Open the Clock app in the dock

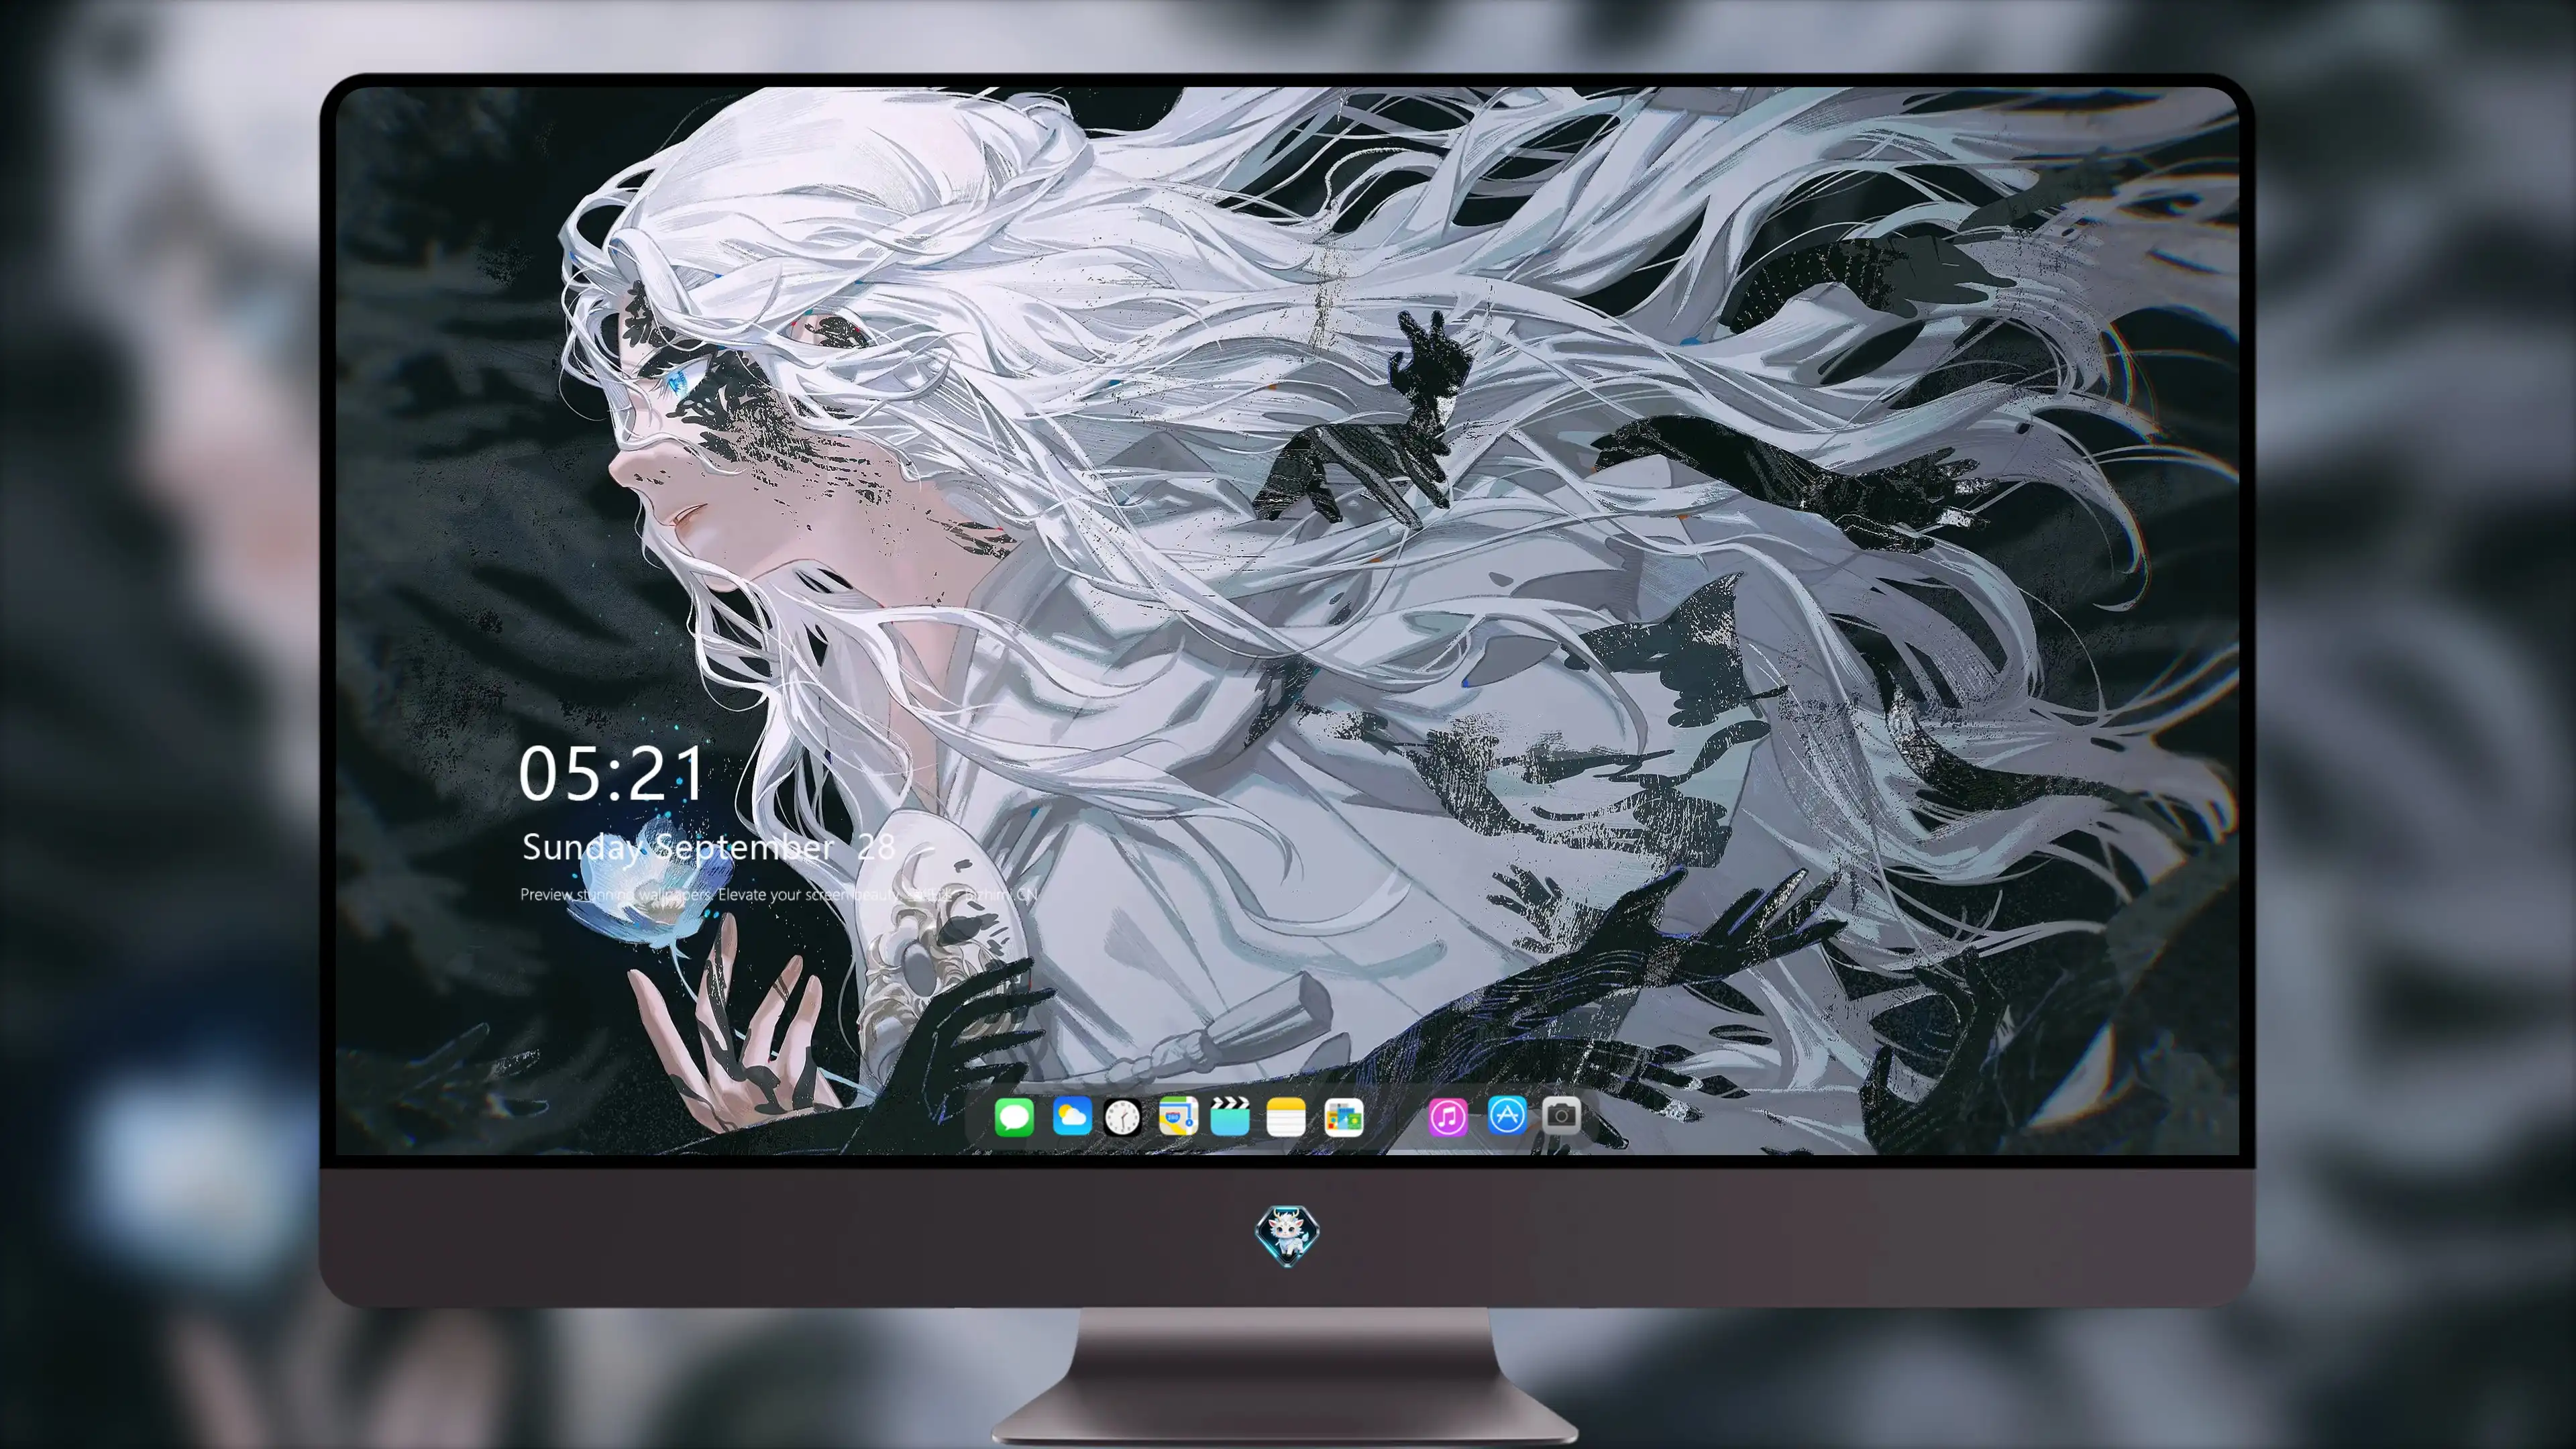point(1122,1117)
